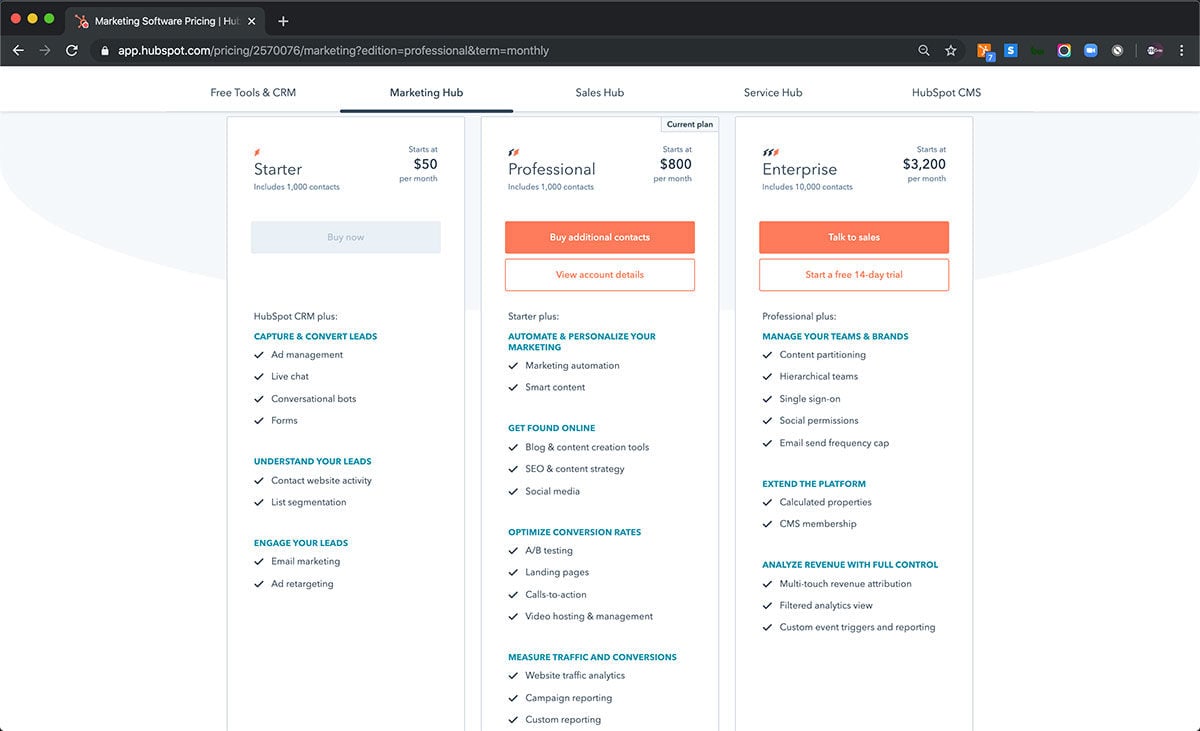Click the browser forward arrow
This screenshot has height=731, width=1200.
pos(45,50)
